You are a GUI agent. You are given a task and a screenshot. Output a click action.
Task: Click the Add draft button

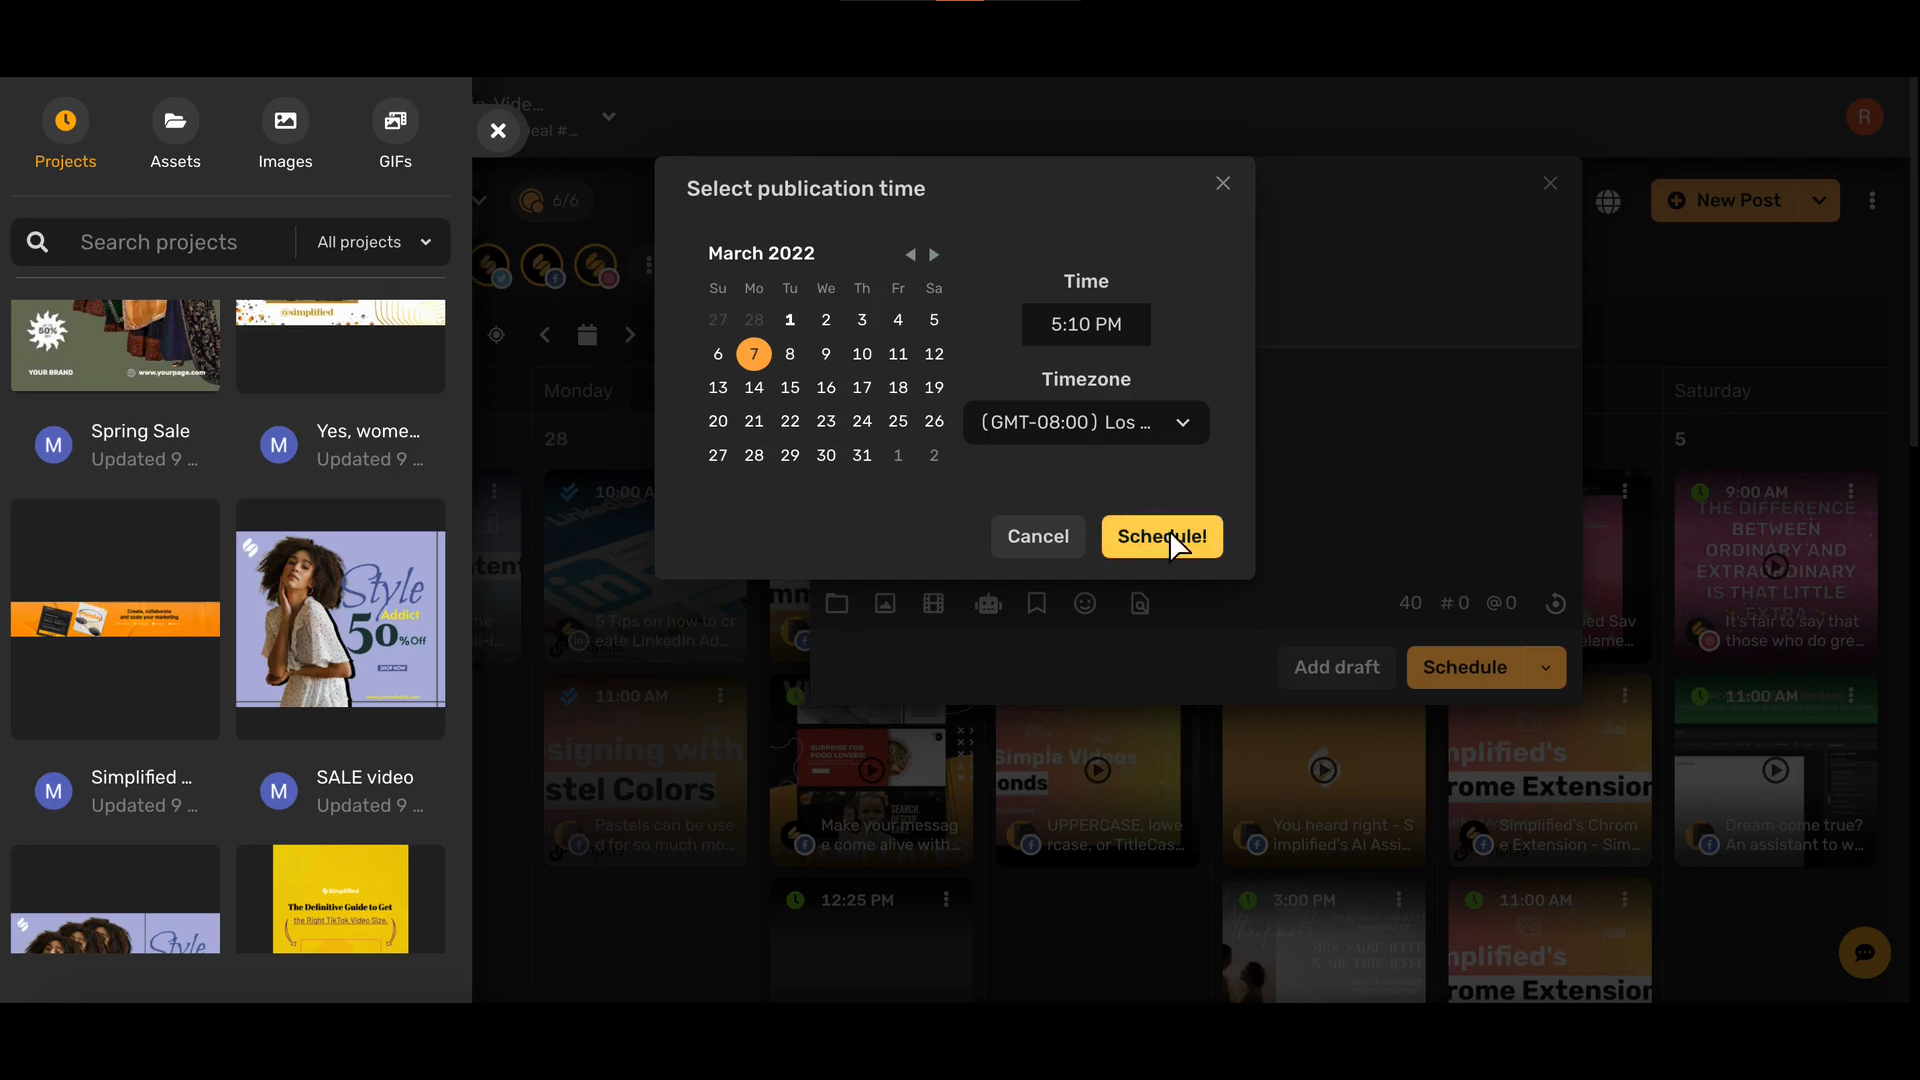point(1337,668)
